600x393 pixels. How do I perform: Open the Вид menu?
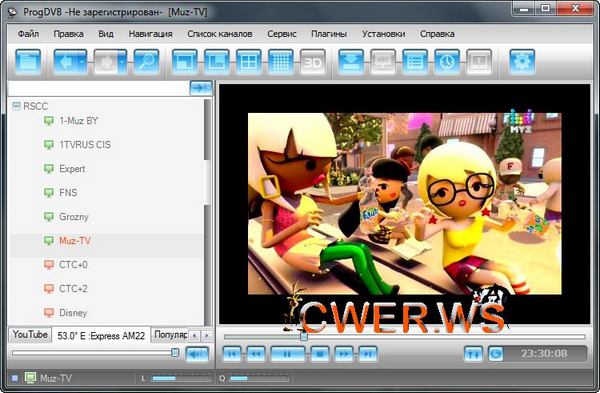(106, 34)
